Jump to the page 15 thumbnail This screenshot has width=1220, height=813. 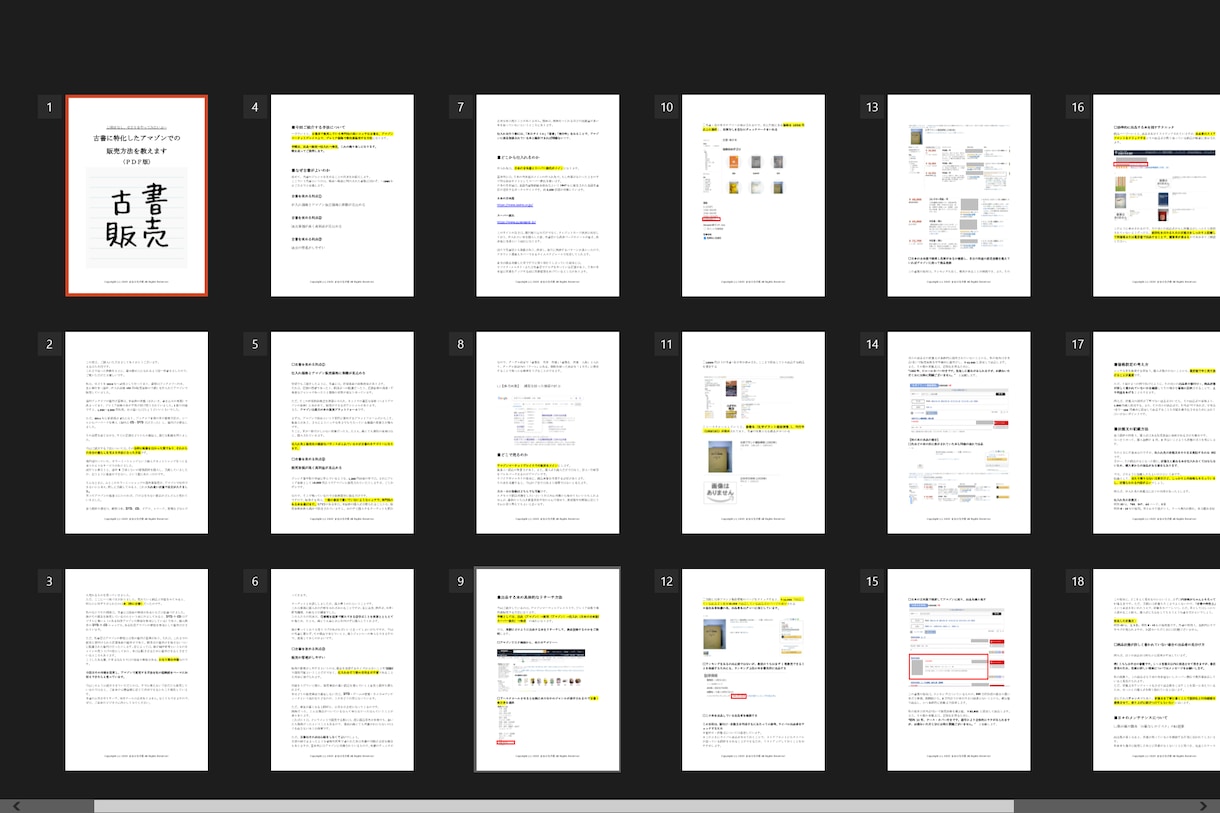pyautogui.click(x=959, y=671)
